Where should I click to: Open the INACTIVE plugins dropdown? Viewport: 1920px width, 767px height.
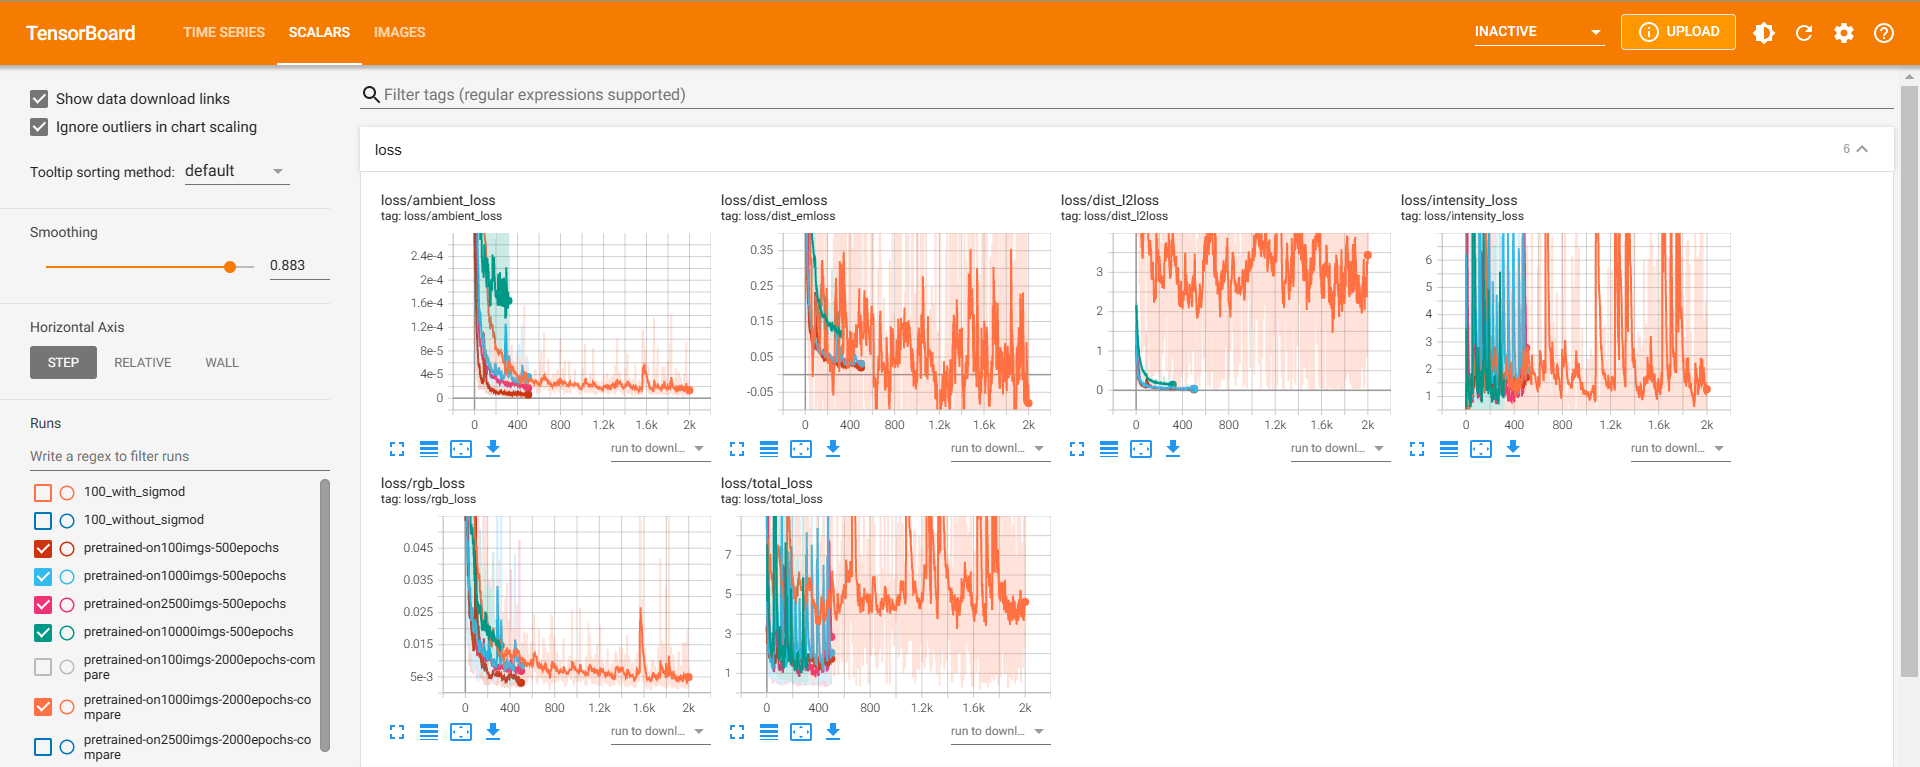[1539, 32]
